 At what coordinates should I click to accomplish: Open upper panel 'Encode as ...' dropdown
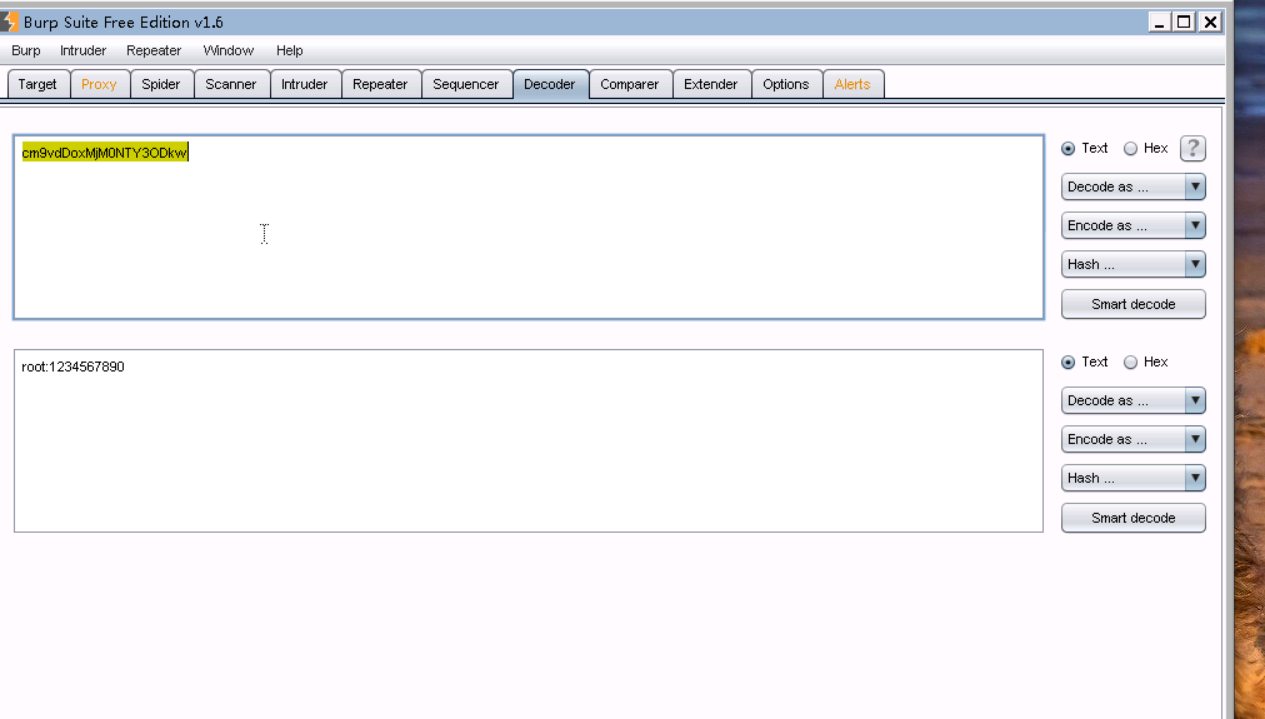pos(1133,226)
